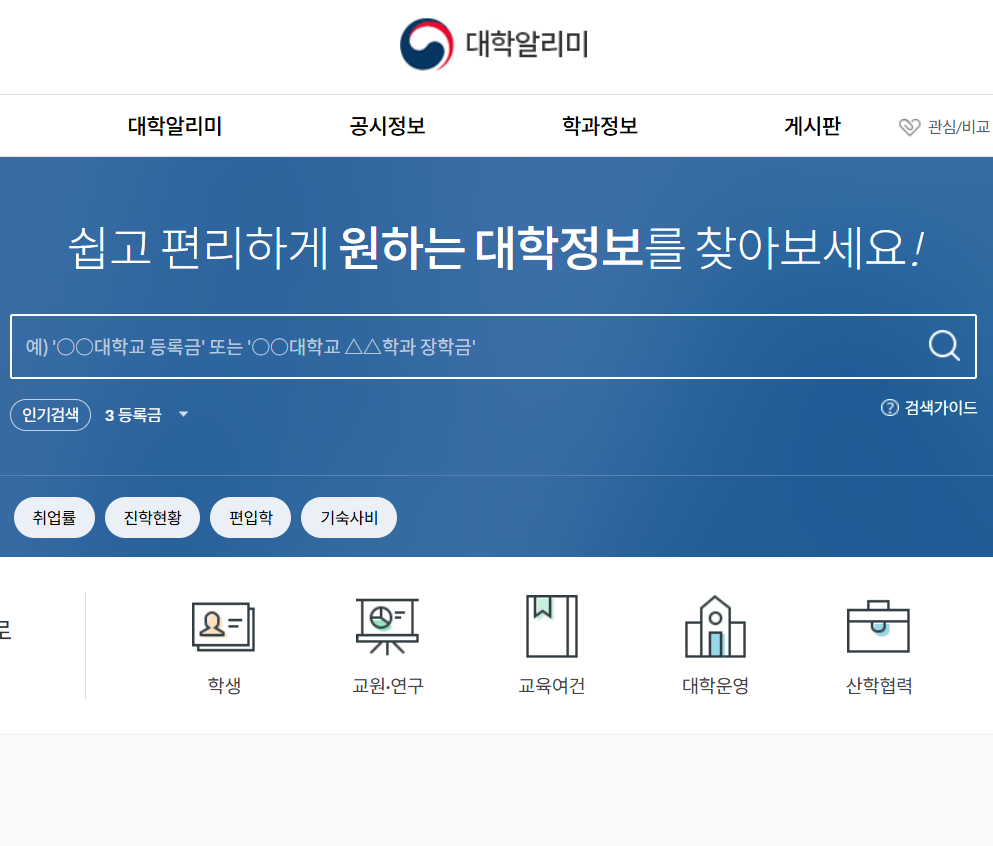Click the 취업률 keyword button
993x846 pixels.
tap(54, 517)
